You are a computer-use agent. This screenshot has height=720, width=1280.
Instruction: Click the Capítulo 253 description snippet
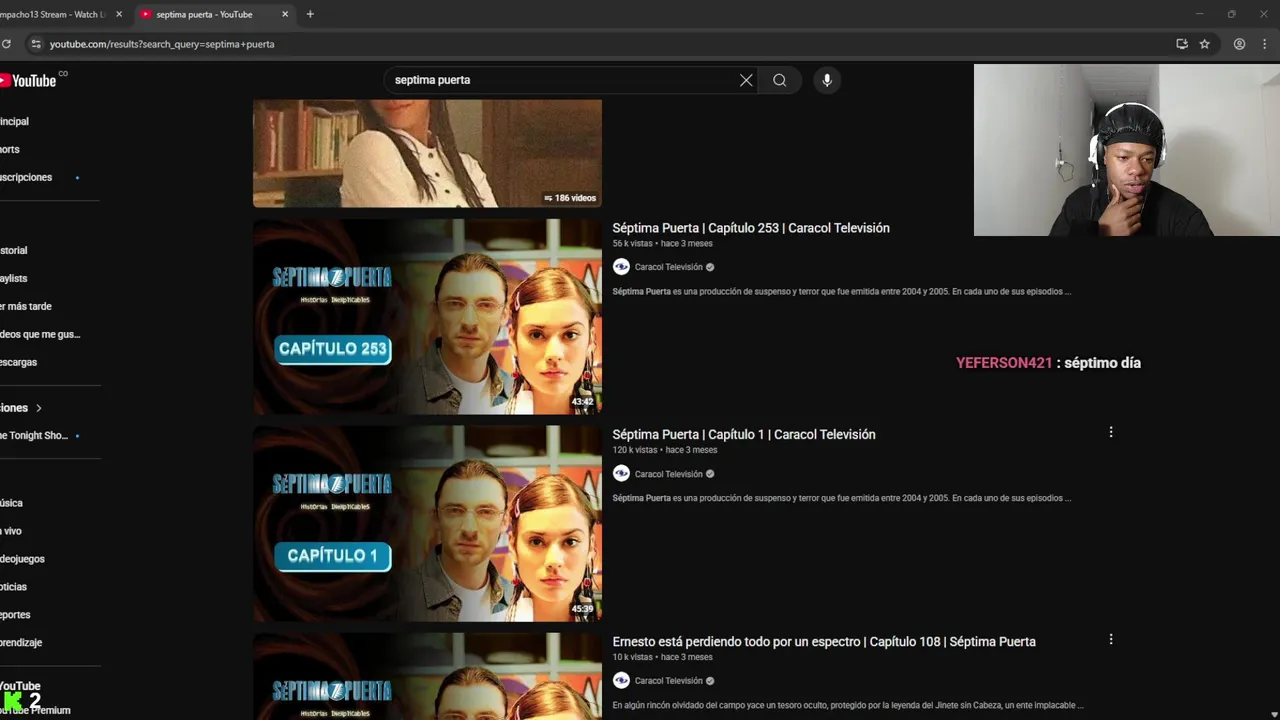click(x=842, y=292)
